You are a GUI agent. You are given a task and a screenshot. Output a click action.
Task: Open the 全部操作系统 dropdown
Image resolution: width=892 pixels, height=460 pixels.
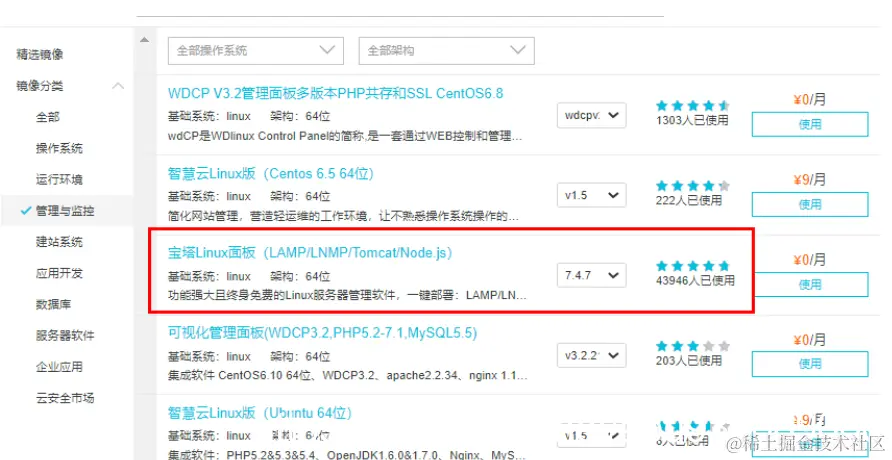[x=256, y=51]
